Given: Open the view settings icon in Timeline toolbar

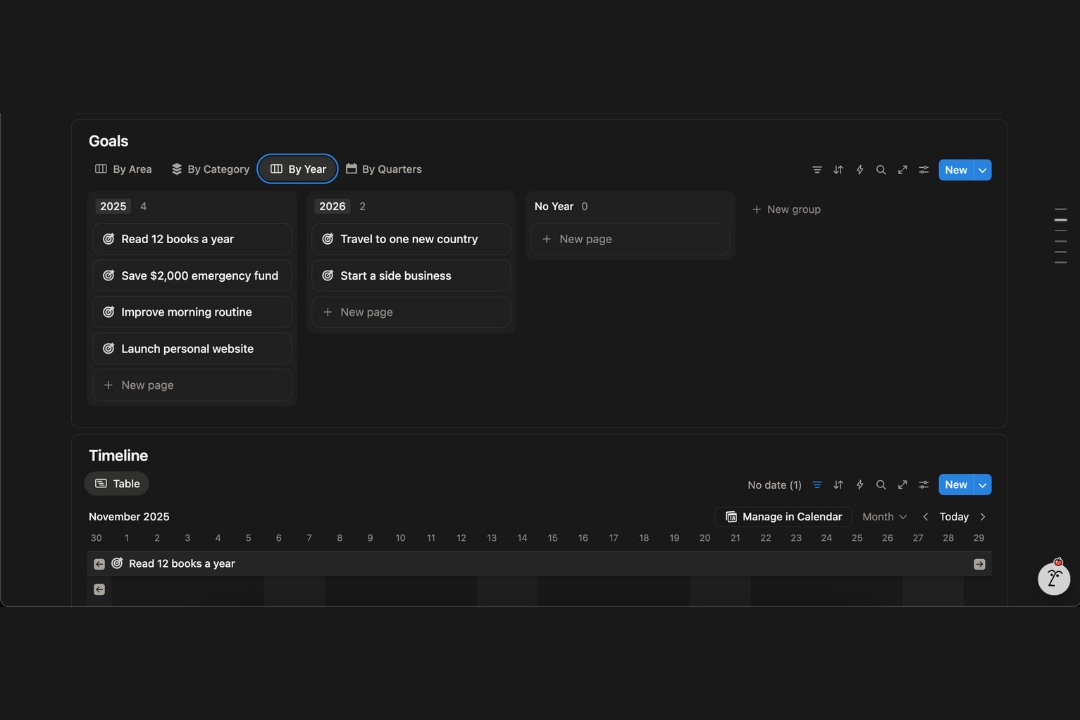Looking at the screenshot, I should click(924, 485).
